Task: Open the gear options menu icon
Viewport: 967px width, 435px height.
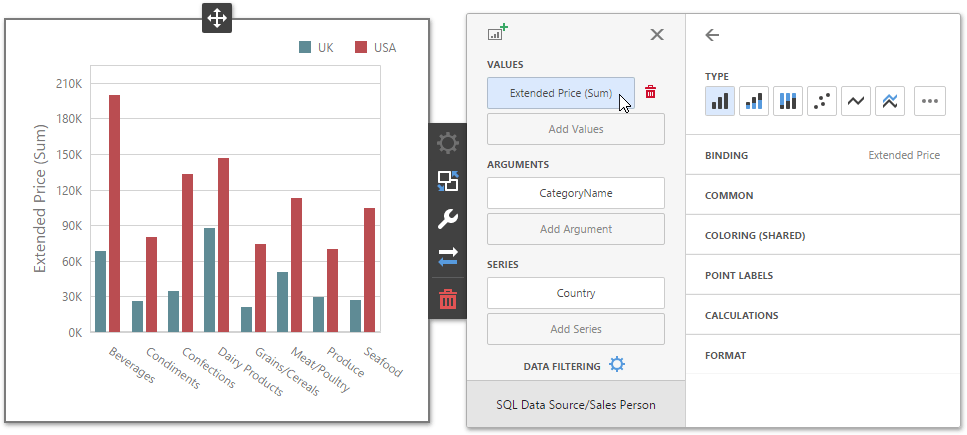Action: click(x=448, y=143)
